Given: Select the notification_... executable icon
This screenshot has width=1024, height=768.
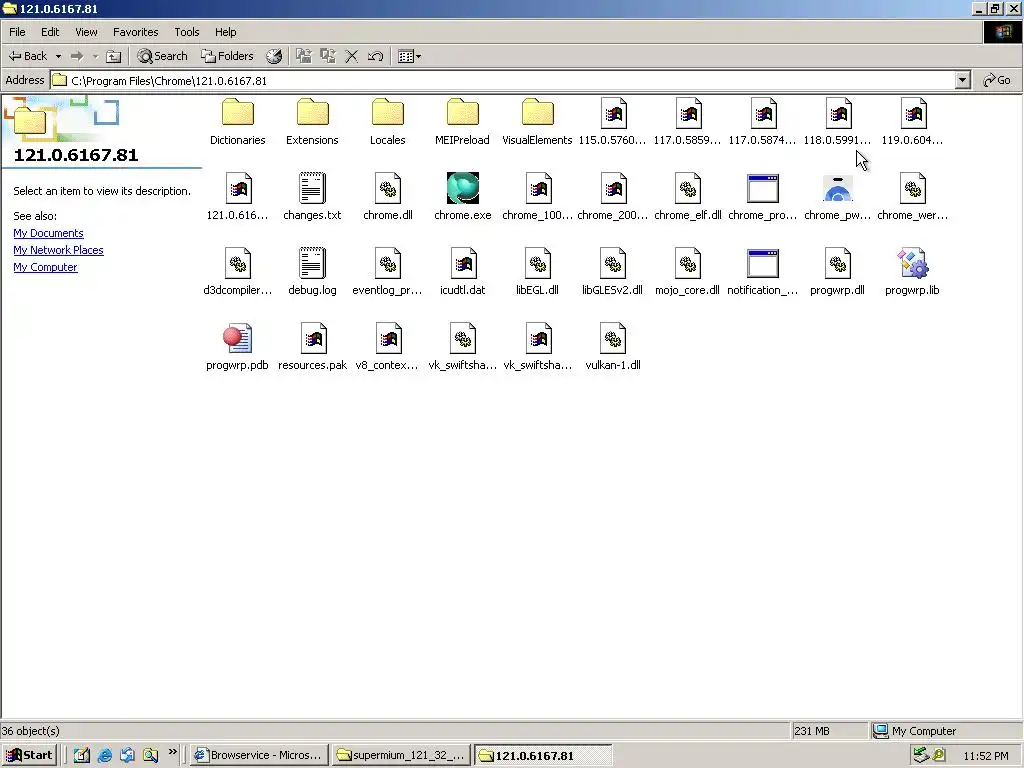Looking at the screenshot, I should tap(763, 264).
